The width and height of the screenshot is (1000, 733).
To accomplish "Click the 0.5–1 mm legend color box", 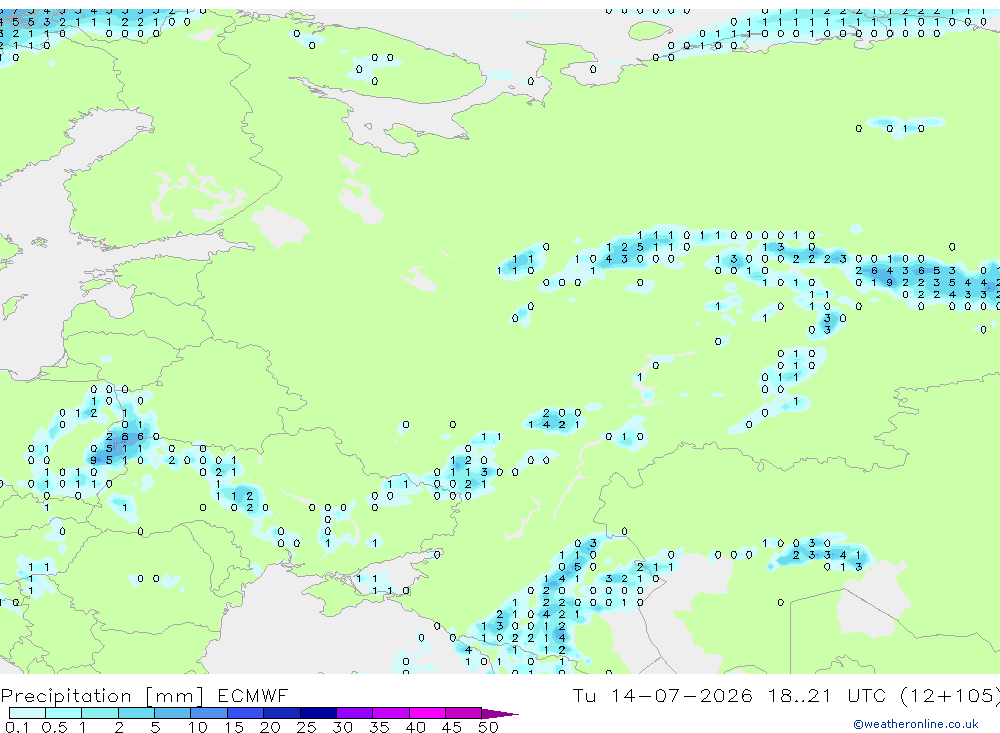I will [63, 713].
